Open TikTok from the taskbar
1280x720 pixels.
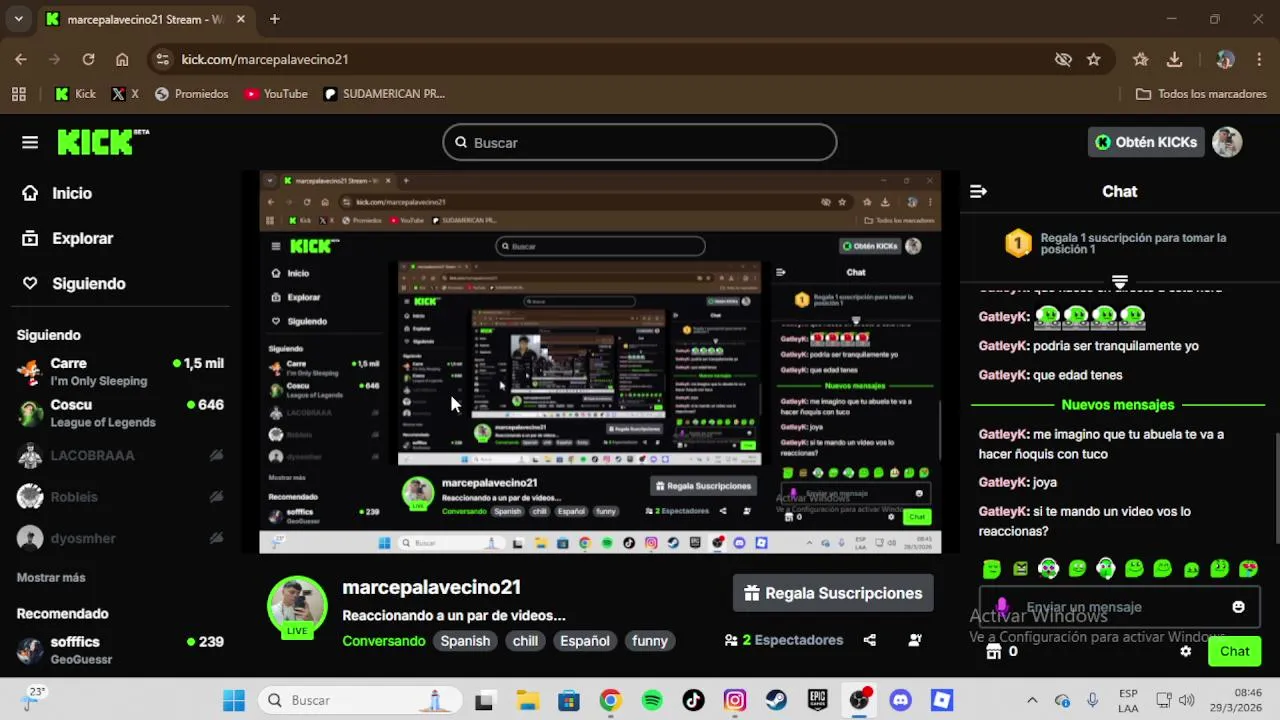pos(693,700)
